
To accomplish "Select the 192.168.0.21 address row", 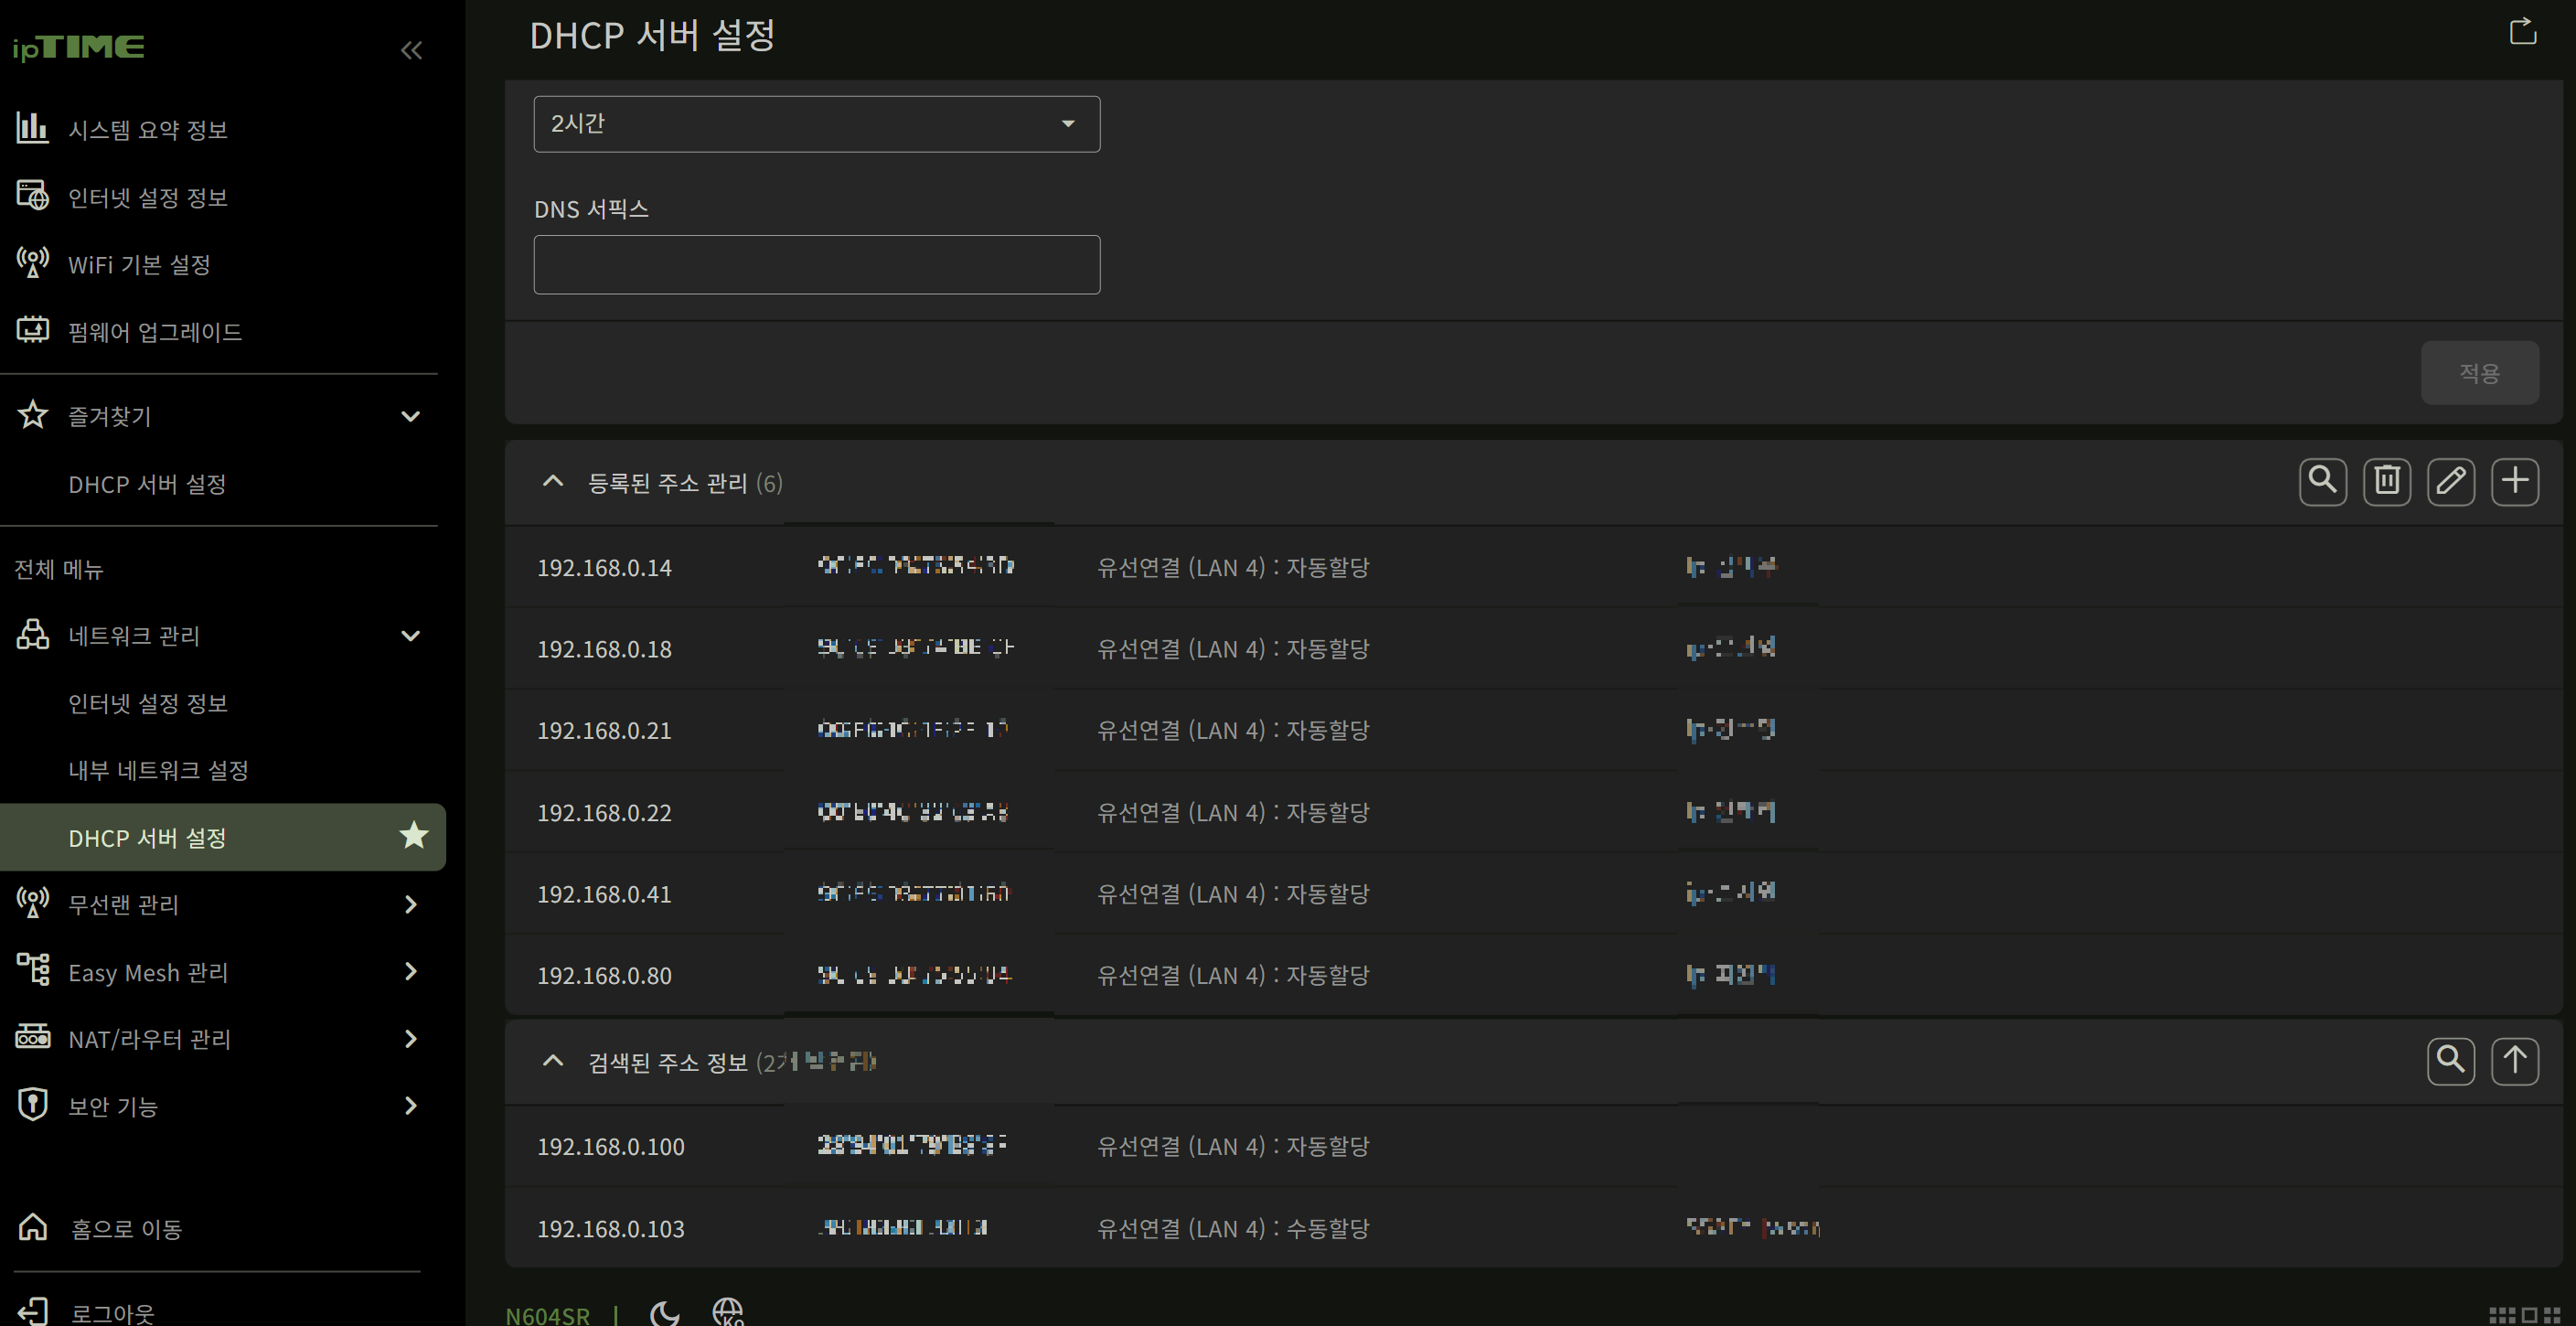I will [x=604, y=730].
